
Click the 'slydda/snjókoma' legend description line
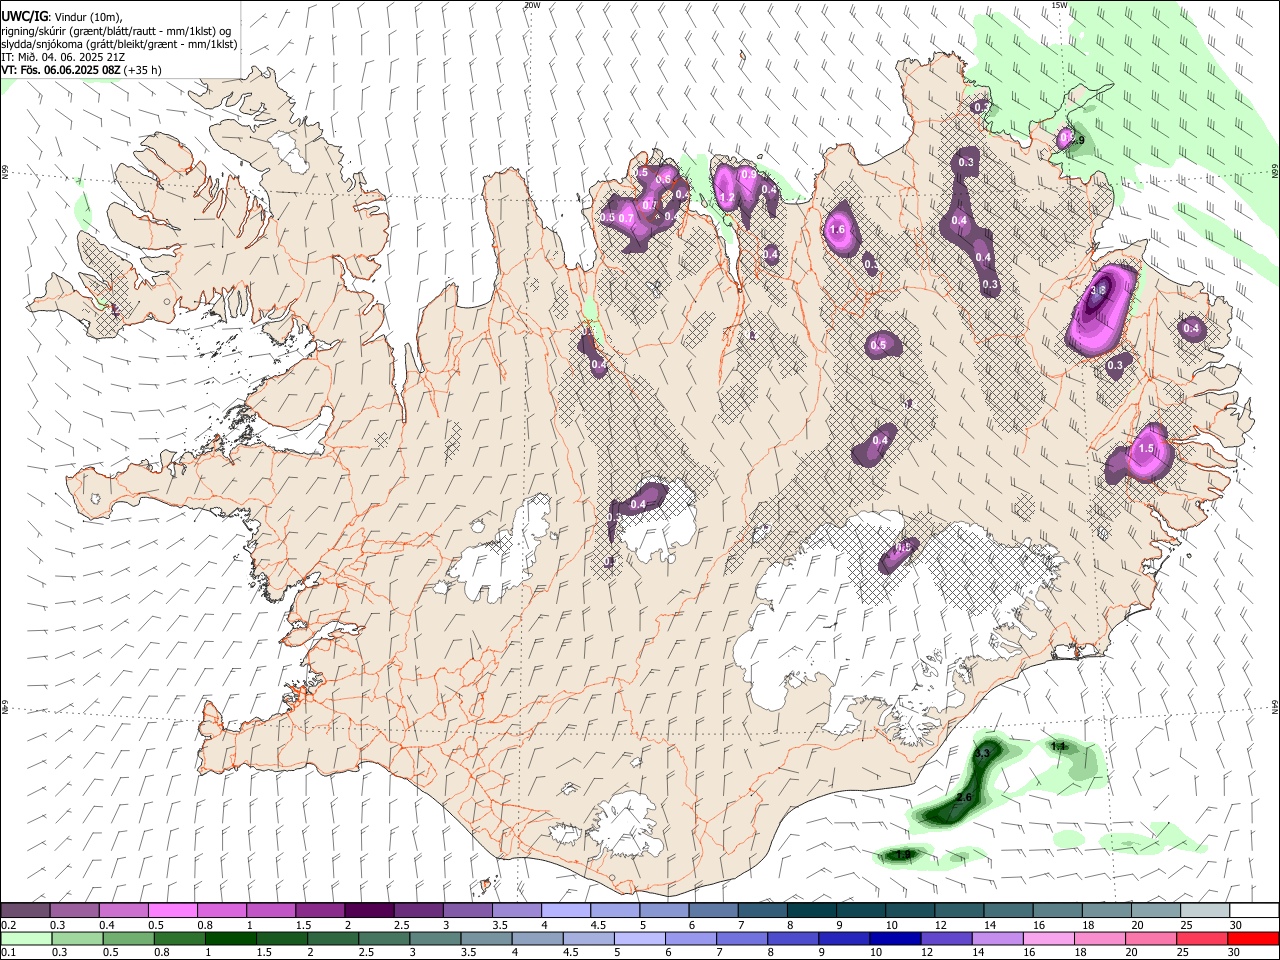(119, 44)
